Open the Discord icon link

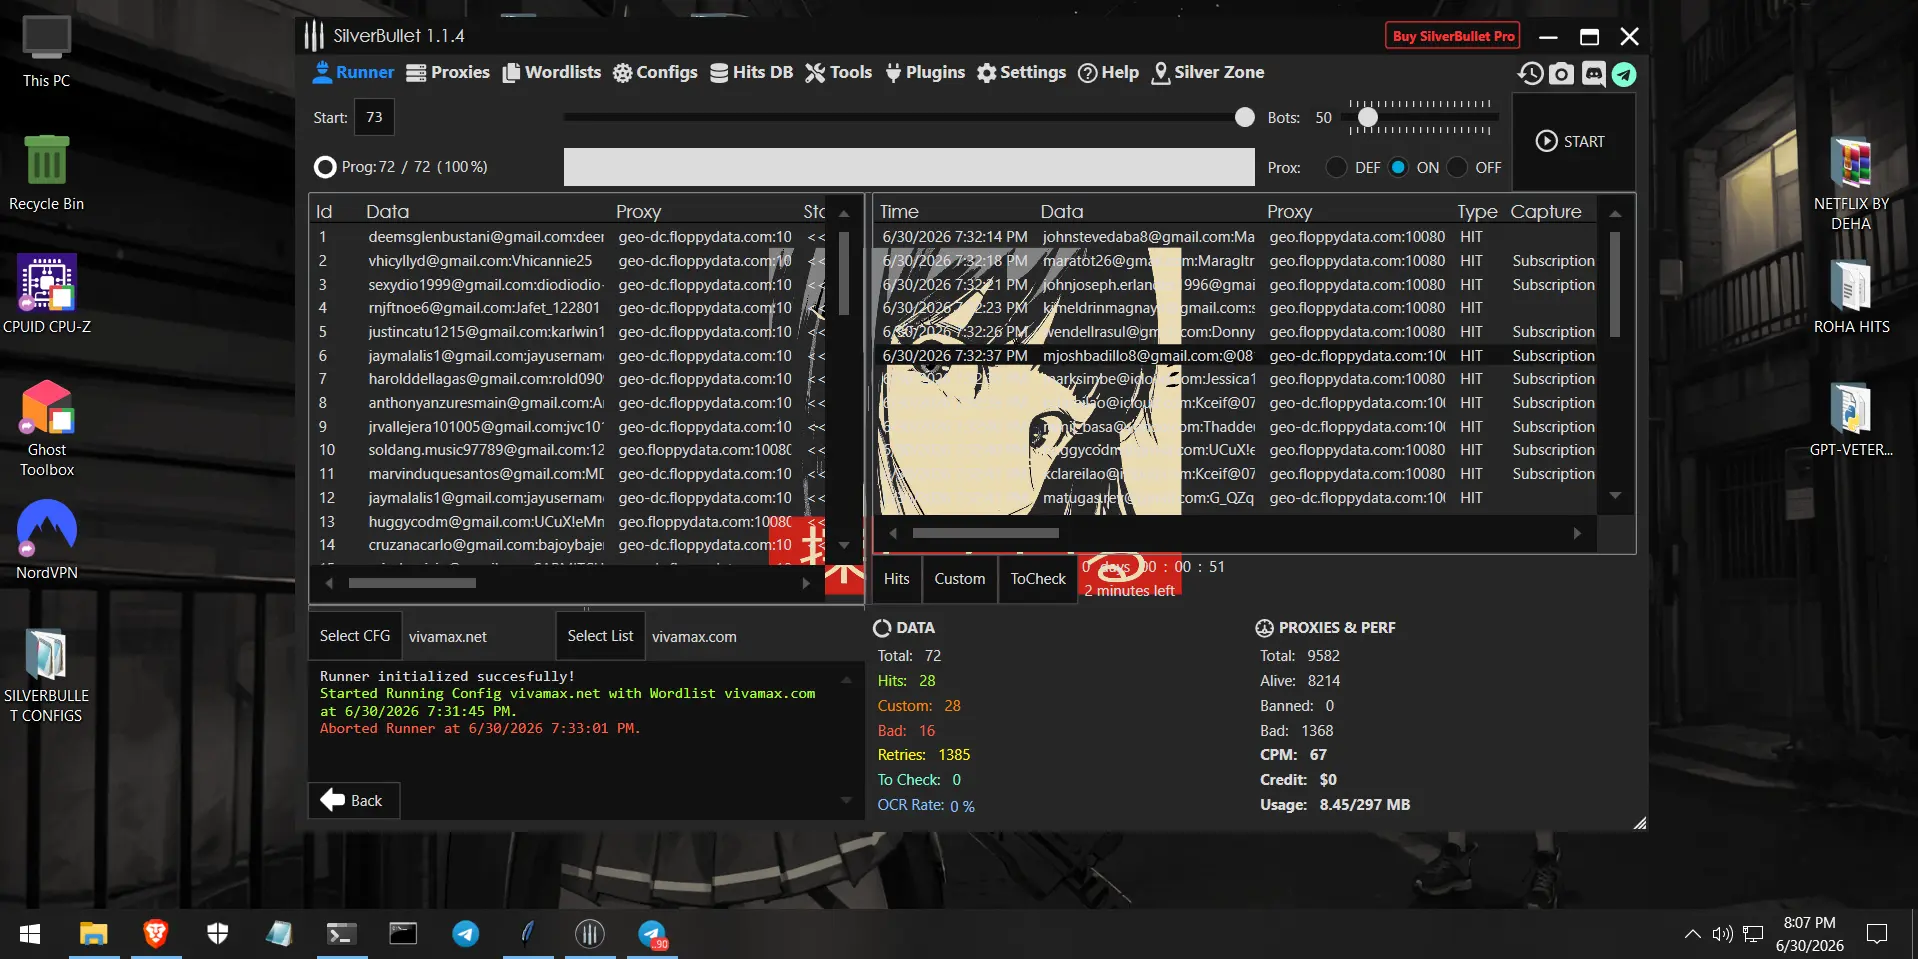1593,74
